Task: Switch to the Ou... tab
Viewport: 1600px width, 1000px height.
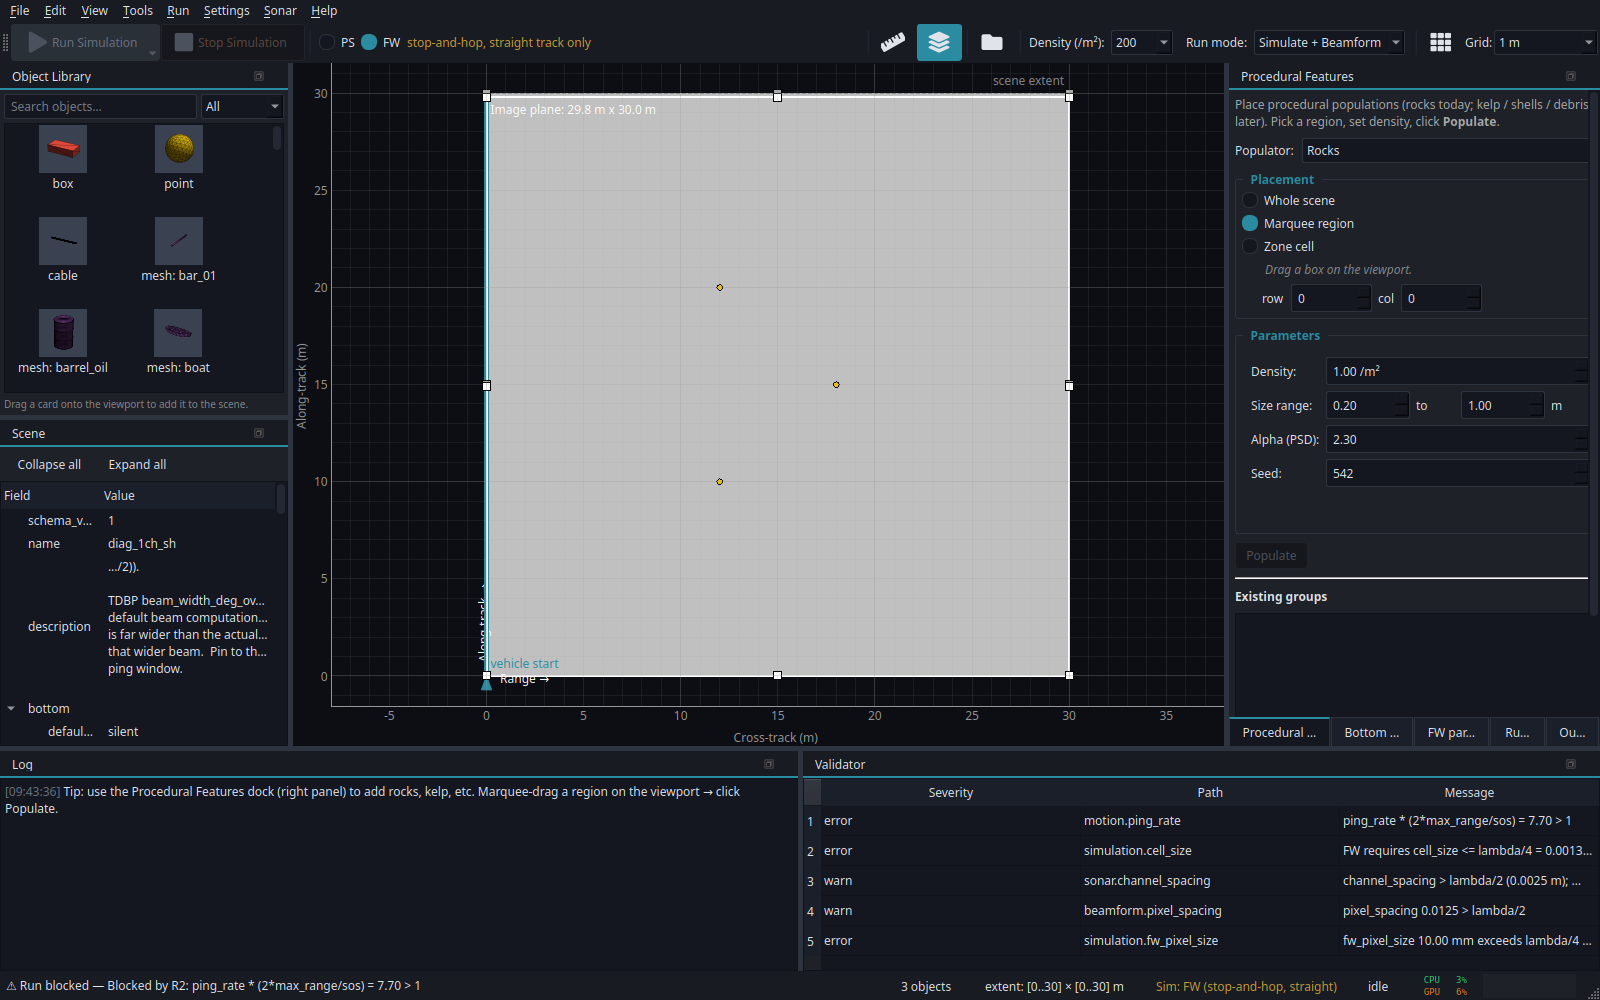Action: 1572,732
